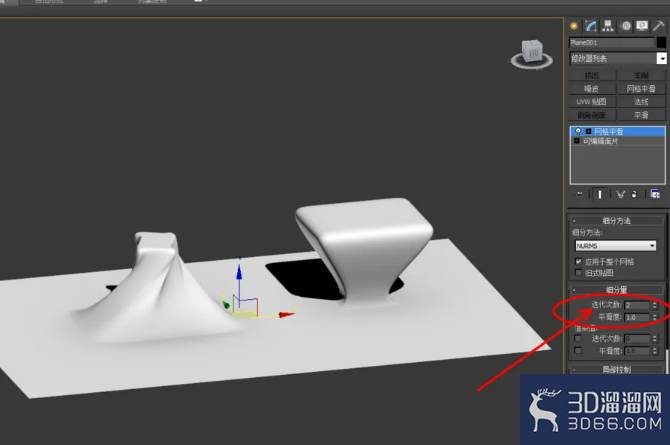Enable render 平滑度 checkbox
This screenshot has width=670, height=445.
click(578, 351)
